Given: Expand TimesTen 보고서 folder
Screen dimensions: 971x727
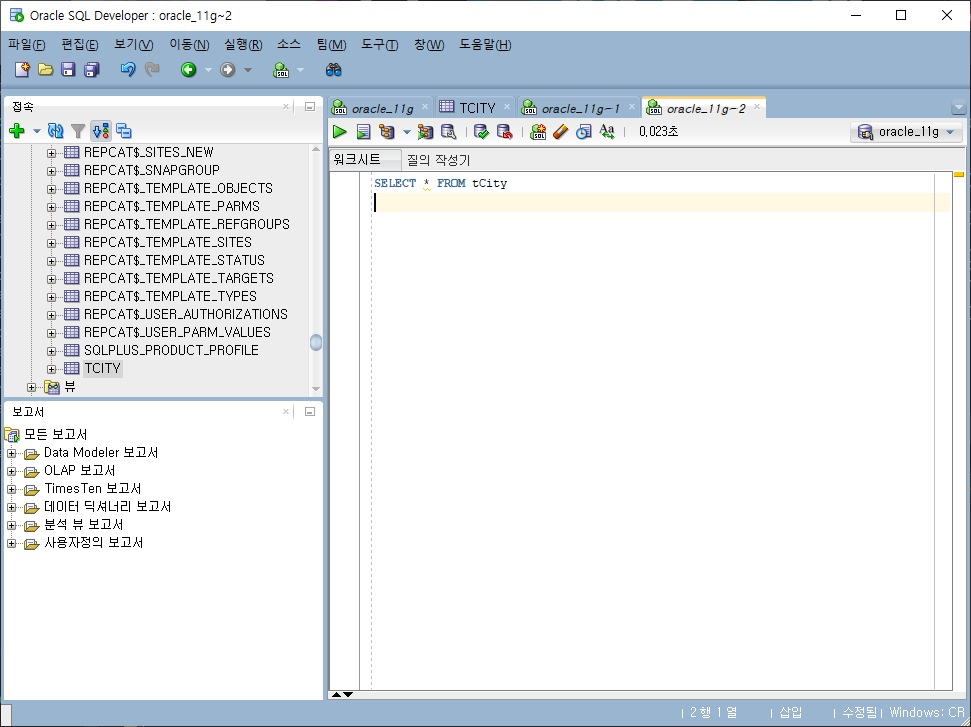Looking at the screenshot, I should [x=11, y=489].
